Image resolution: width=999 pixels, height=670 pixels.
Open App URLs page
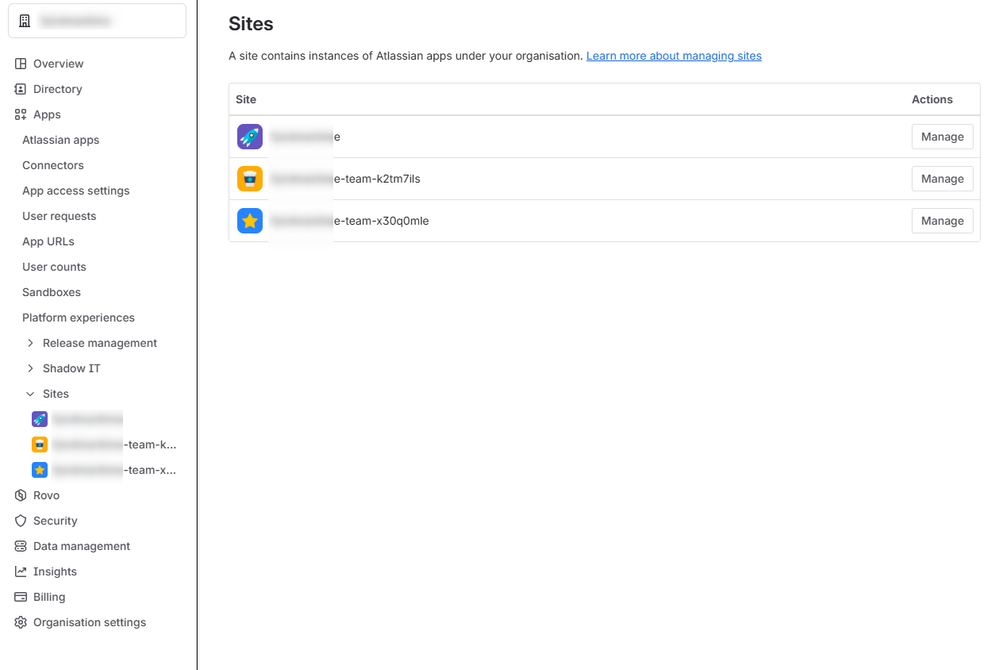[x=48, y=242]
